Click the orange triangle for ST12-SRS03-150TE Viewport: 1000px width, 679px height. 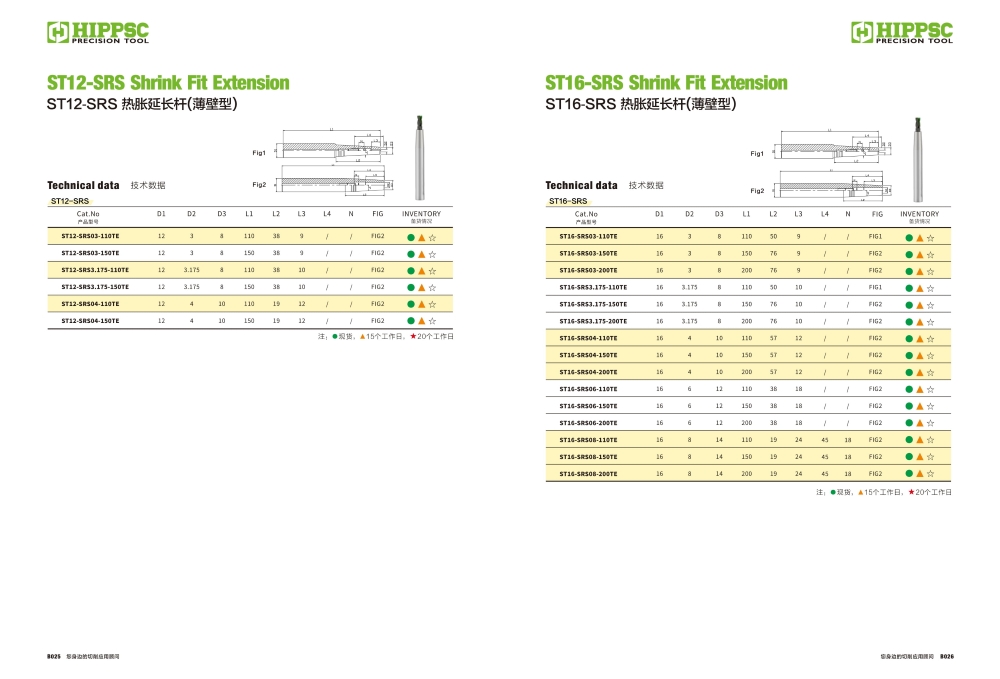(422, 254)
